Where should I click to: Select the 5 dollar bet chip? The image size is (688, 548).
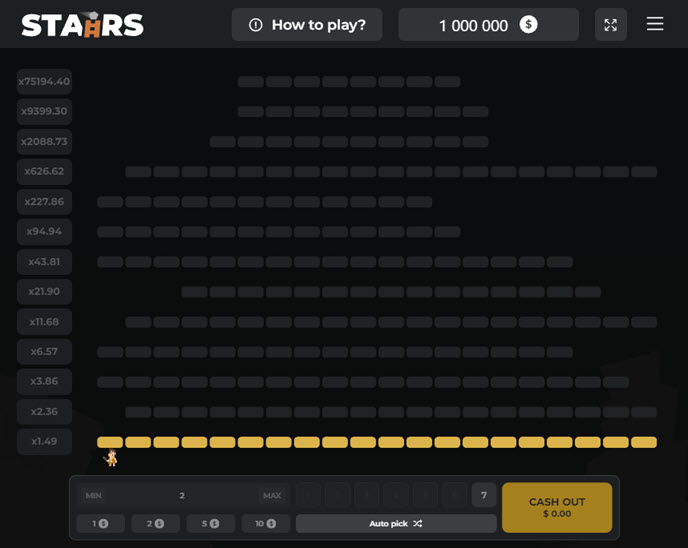210,523
